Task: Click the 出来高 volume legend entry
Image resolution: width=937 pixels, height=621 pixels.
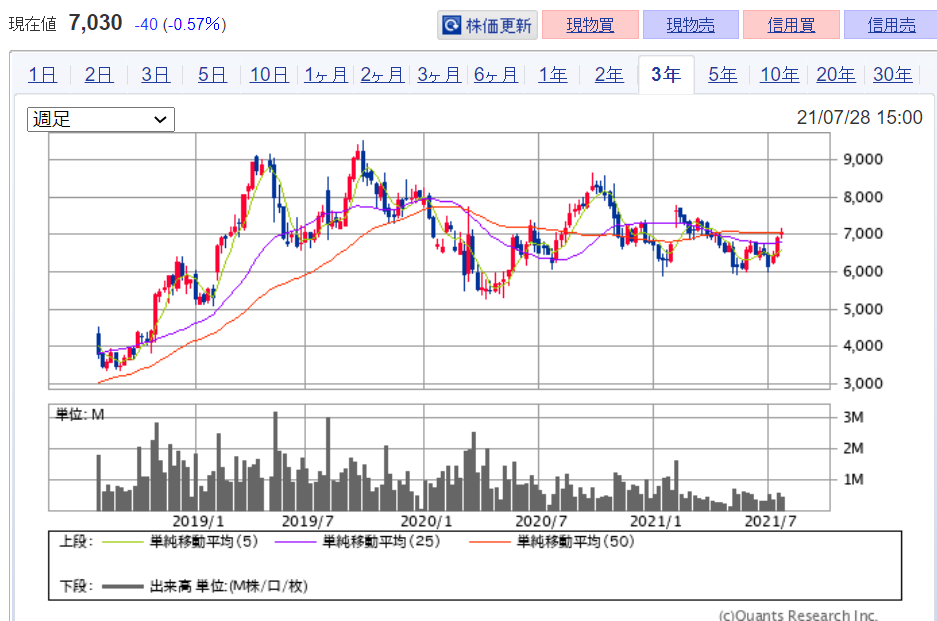Action: coord(228,586)
